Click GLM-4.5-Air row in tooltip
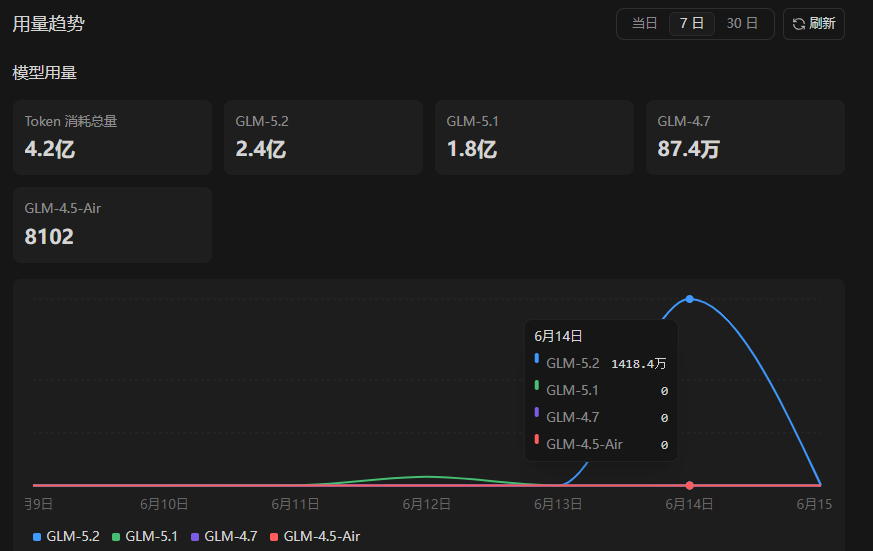873x551 pixels. [x=601, y=444]
